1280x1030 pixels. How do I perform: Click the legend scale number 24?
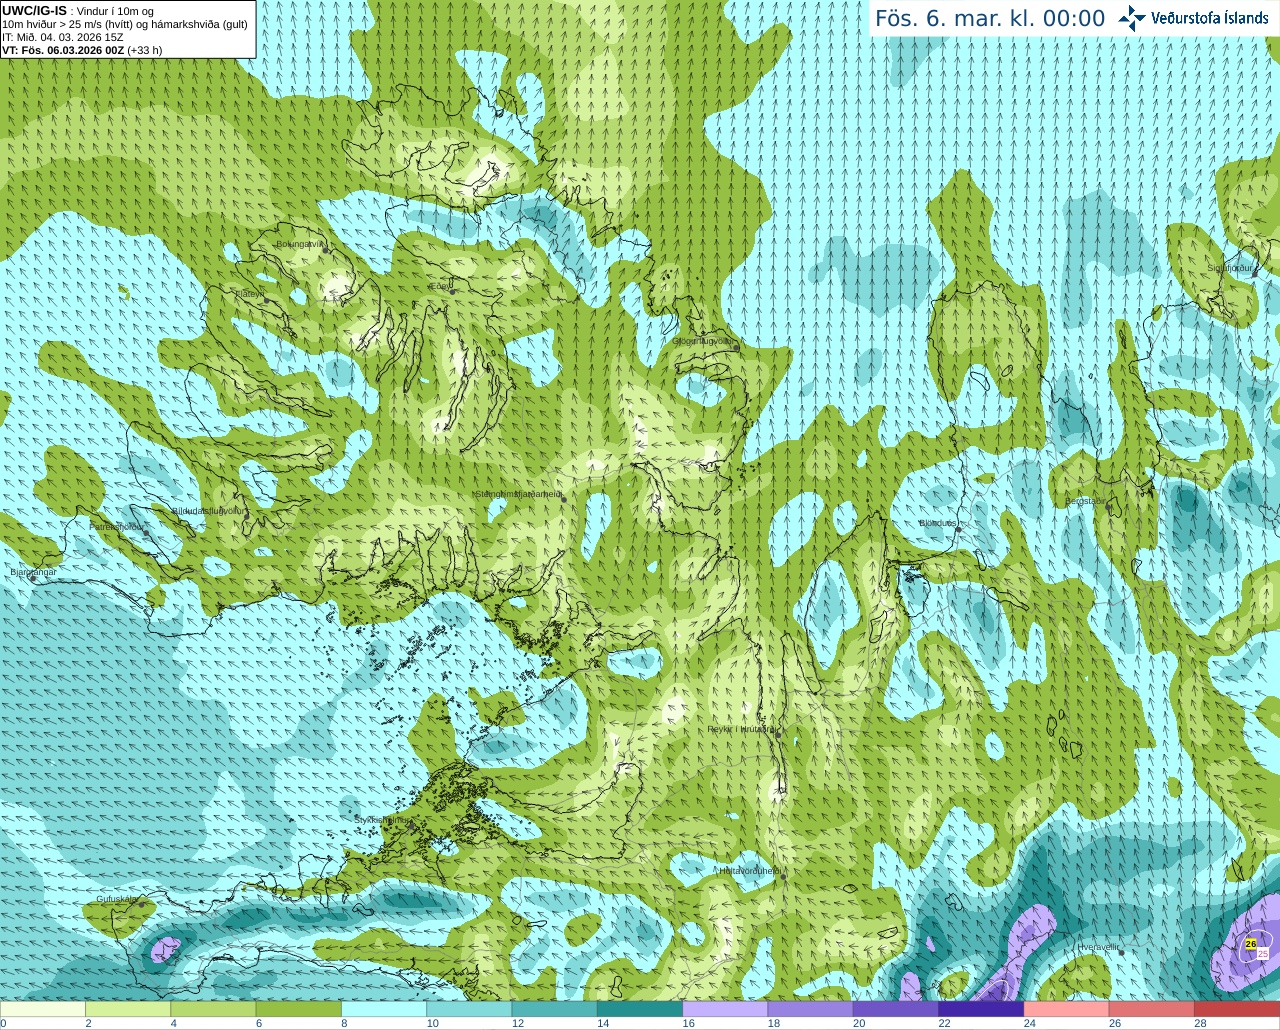point(1029,1023)
